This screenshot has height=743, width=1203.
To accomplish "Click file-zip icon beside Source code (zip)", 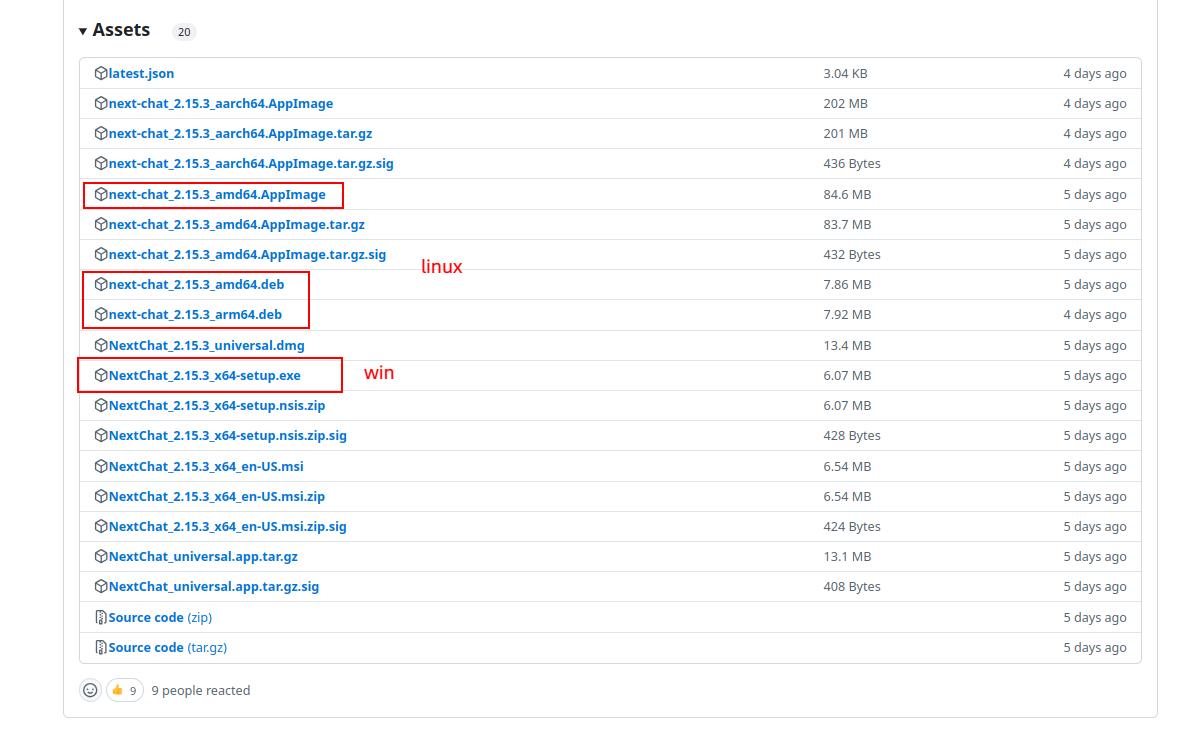I will [101, 617].
